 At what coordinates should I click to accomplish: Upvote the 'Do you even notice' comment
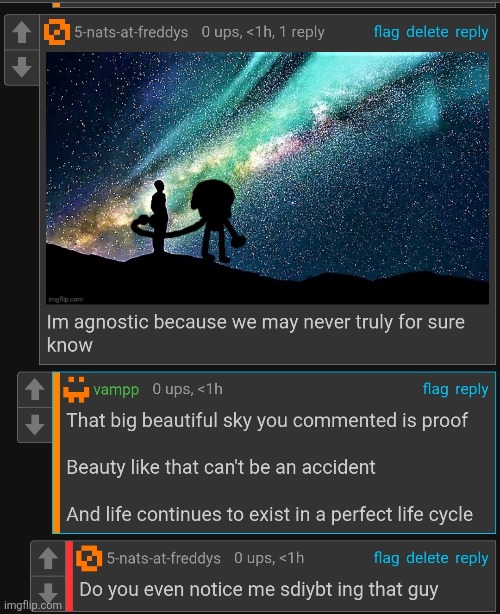[x=48, y=558]
